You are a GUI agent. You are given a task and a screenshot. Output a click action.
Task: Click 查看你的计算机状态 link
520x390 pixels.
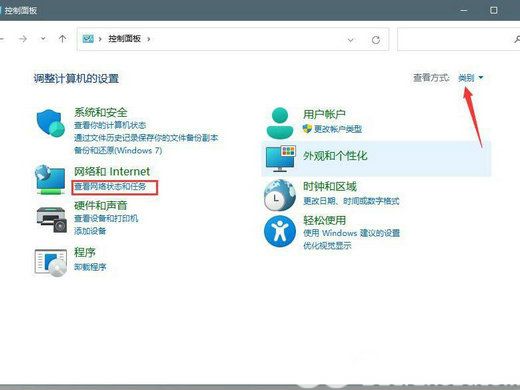pos(110,125)
